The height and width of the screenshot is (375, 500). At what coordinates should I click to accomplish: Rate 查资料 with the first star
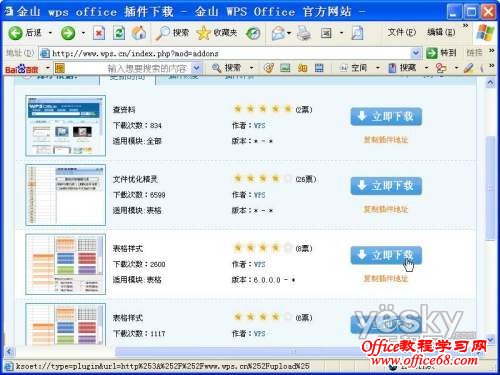click(238, 109)
